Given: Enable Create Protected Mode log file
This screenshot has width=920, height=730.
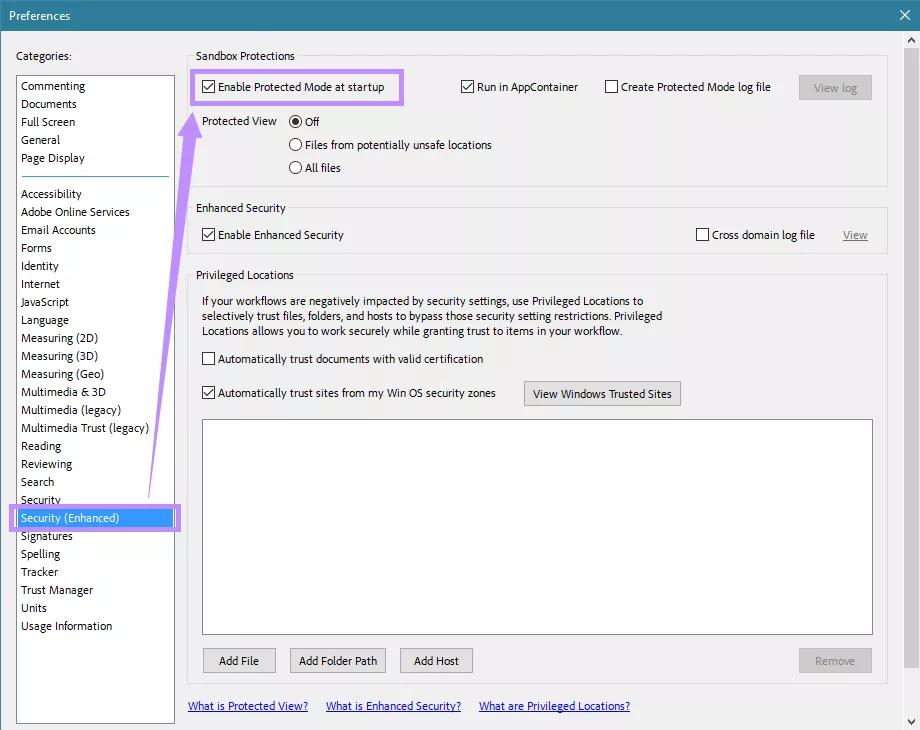Looking at the screenshot, I should pos(611,87).
